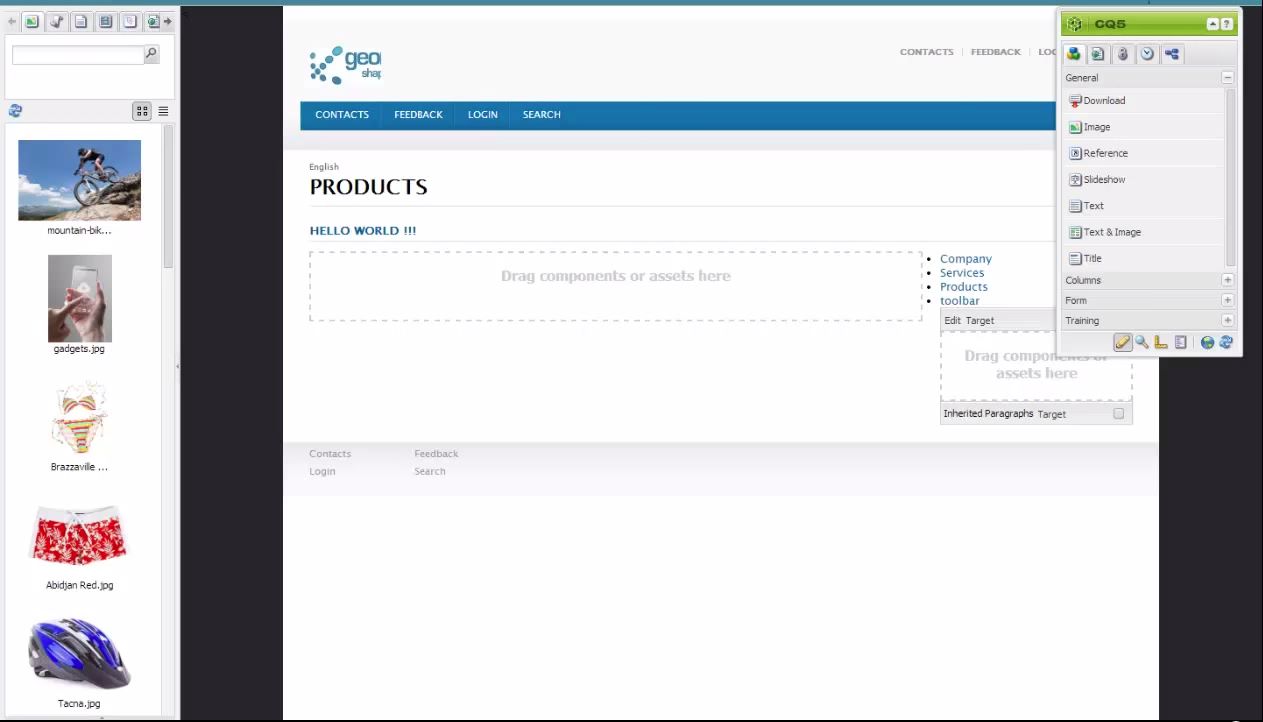Toggle the mosaic view in the content finder

(x=141, y=111)
